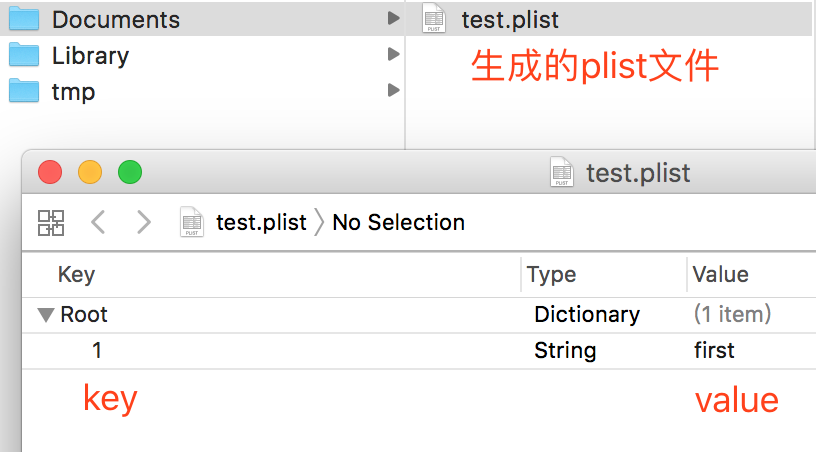
Task: Click the related items grid icon
Action: 51,222
